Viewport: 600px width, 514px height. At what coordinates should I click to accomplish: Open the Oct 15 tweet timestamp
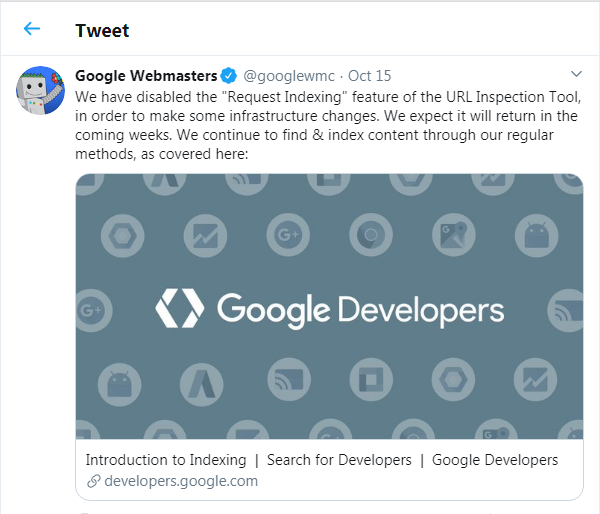pyautogui.click(x=369, y=76)
